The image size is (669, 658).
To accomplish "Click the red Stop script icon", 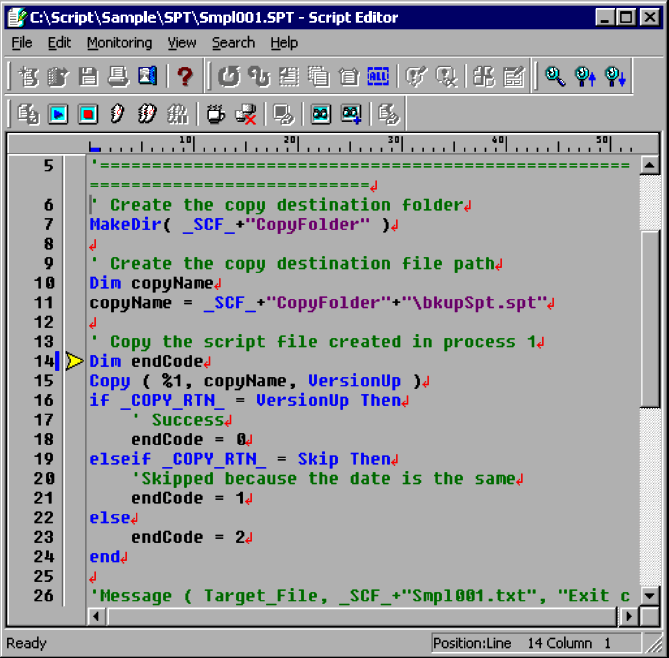I will 88,114.
